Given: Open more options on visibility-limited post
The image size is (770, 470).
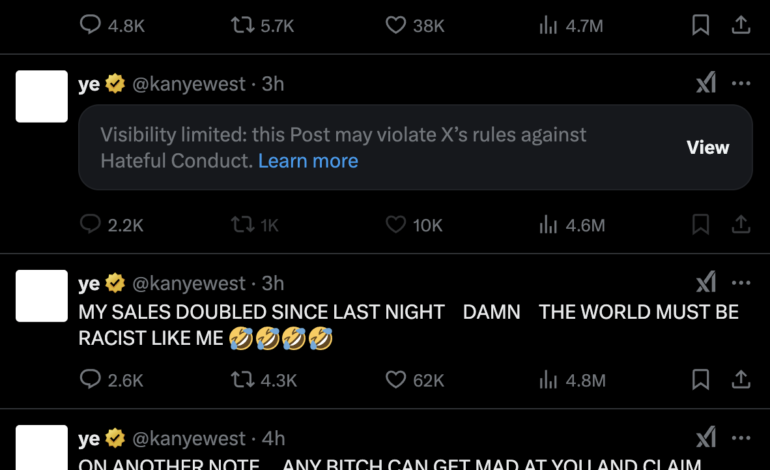Looking at the screenshot, I should point(741,84).
